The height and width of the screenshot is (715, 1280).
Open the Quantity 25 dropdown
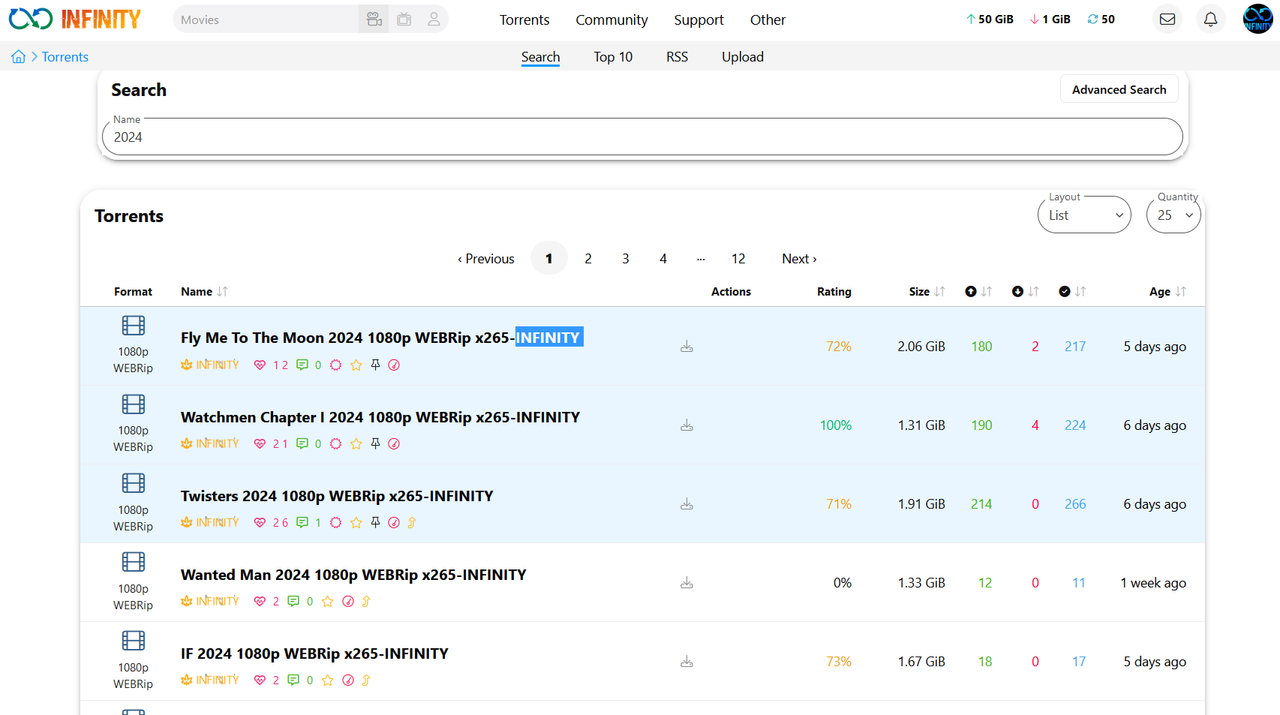(x=1173, y=215)
